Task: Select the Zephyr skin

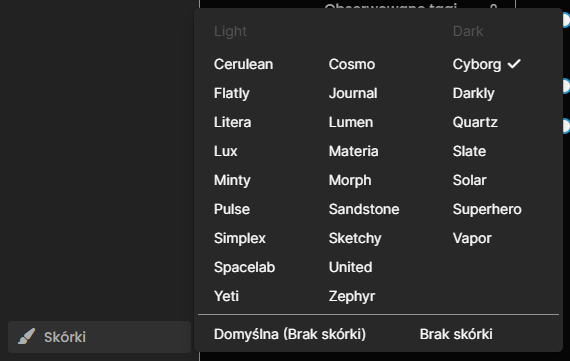Action: coord(352,296)
